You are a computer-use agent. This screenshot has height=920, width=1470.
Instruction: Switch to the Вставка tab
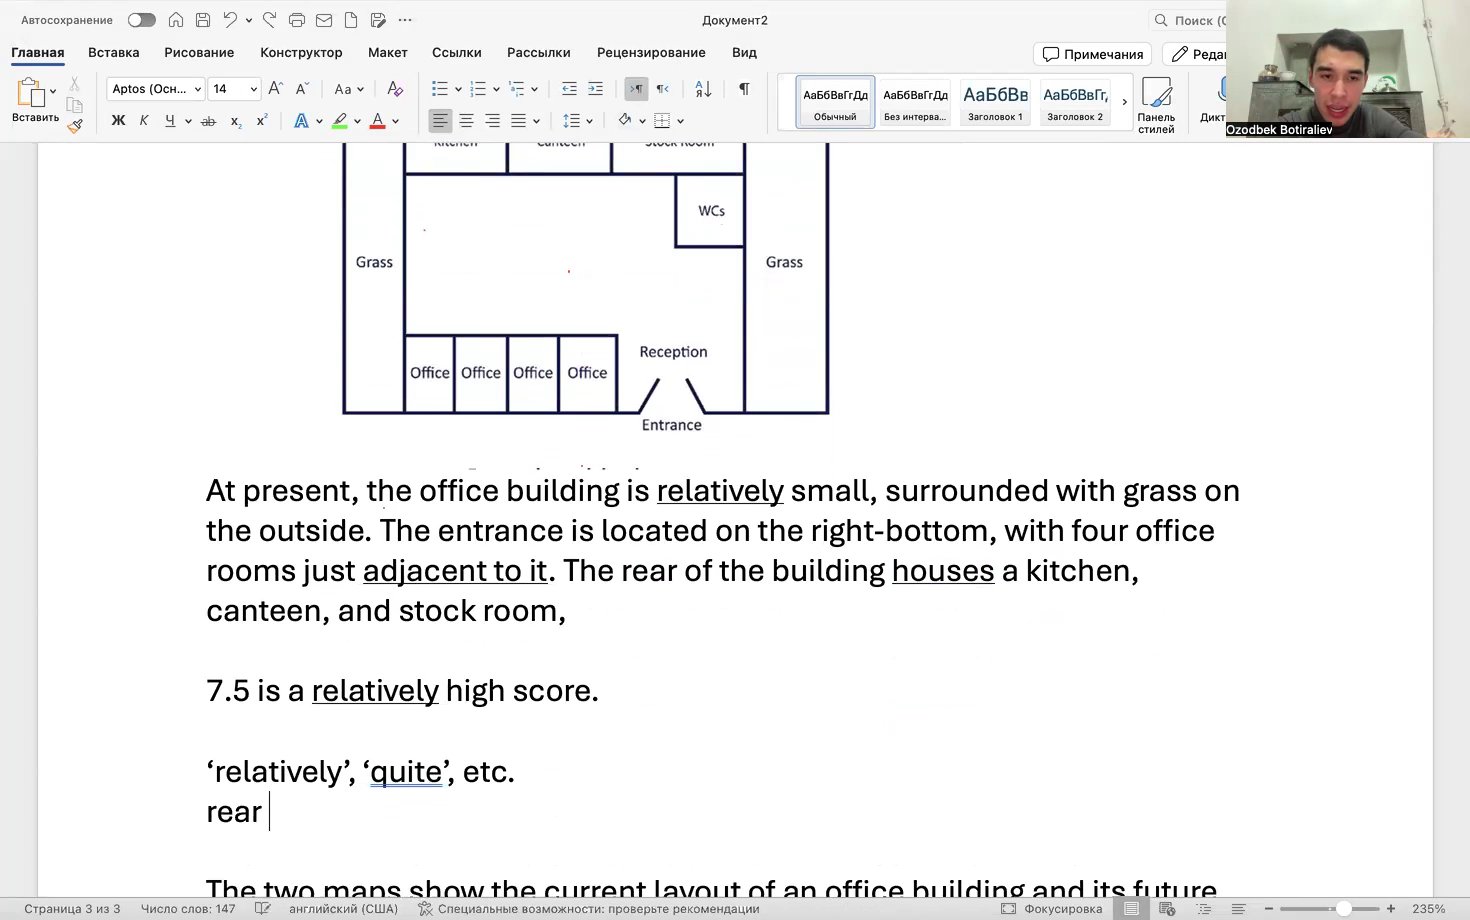[x=114, y=52]
